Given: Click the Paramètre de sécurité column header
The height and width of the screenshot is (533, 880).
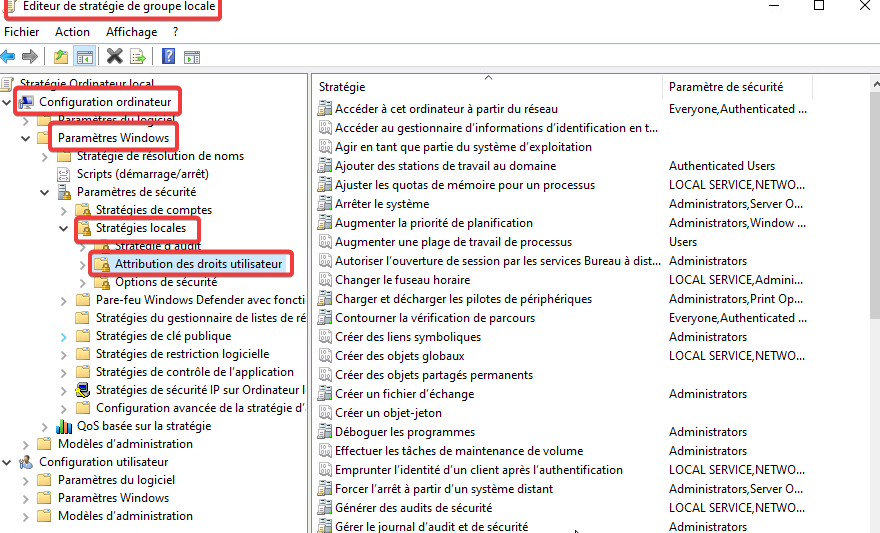Looking at the screenshot, I should tap(725, 87).
